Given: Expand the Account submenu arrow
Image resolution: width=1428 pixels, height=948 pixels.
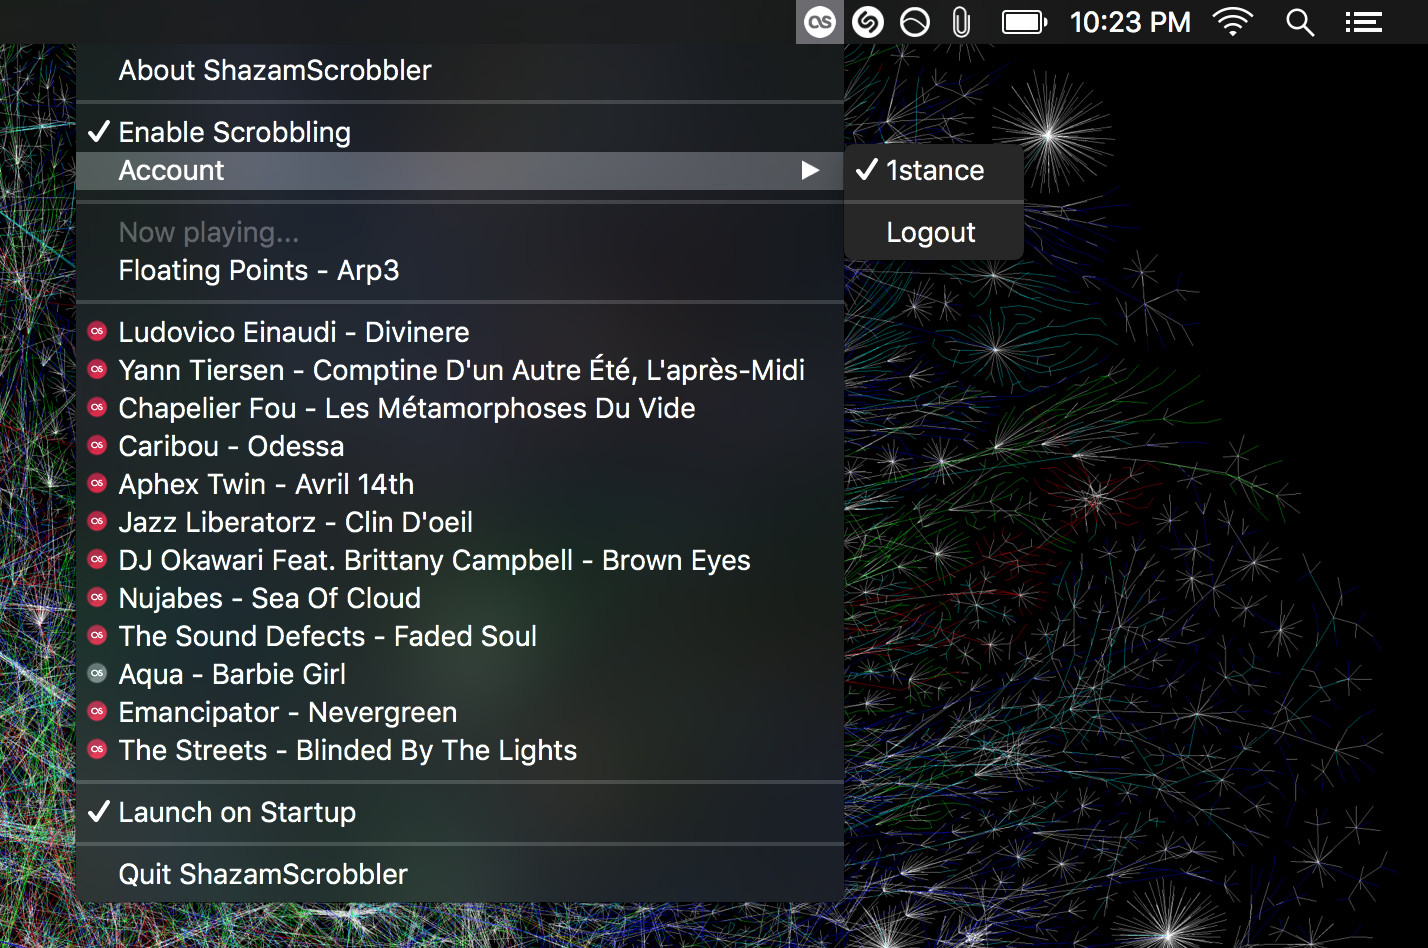Looking at the screenshot, I should point(810,171).
